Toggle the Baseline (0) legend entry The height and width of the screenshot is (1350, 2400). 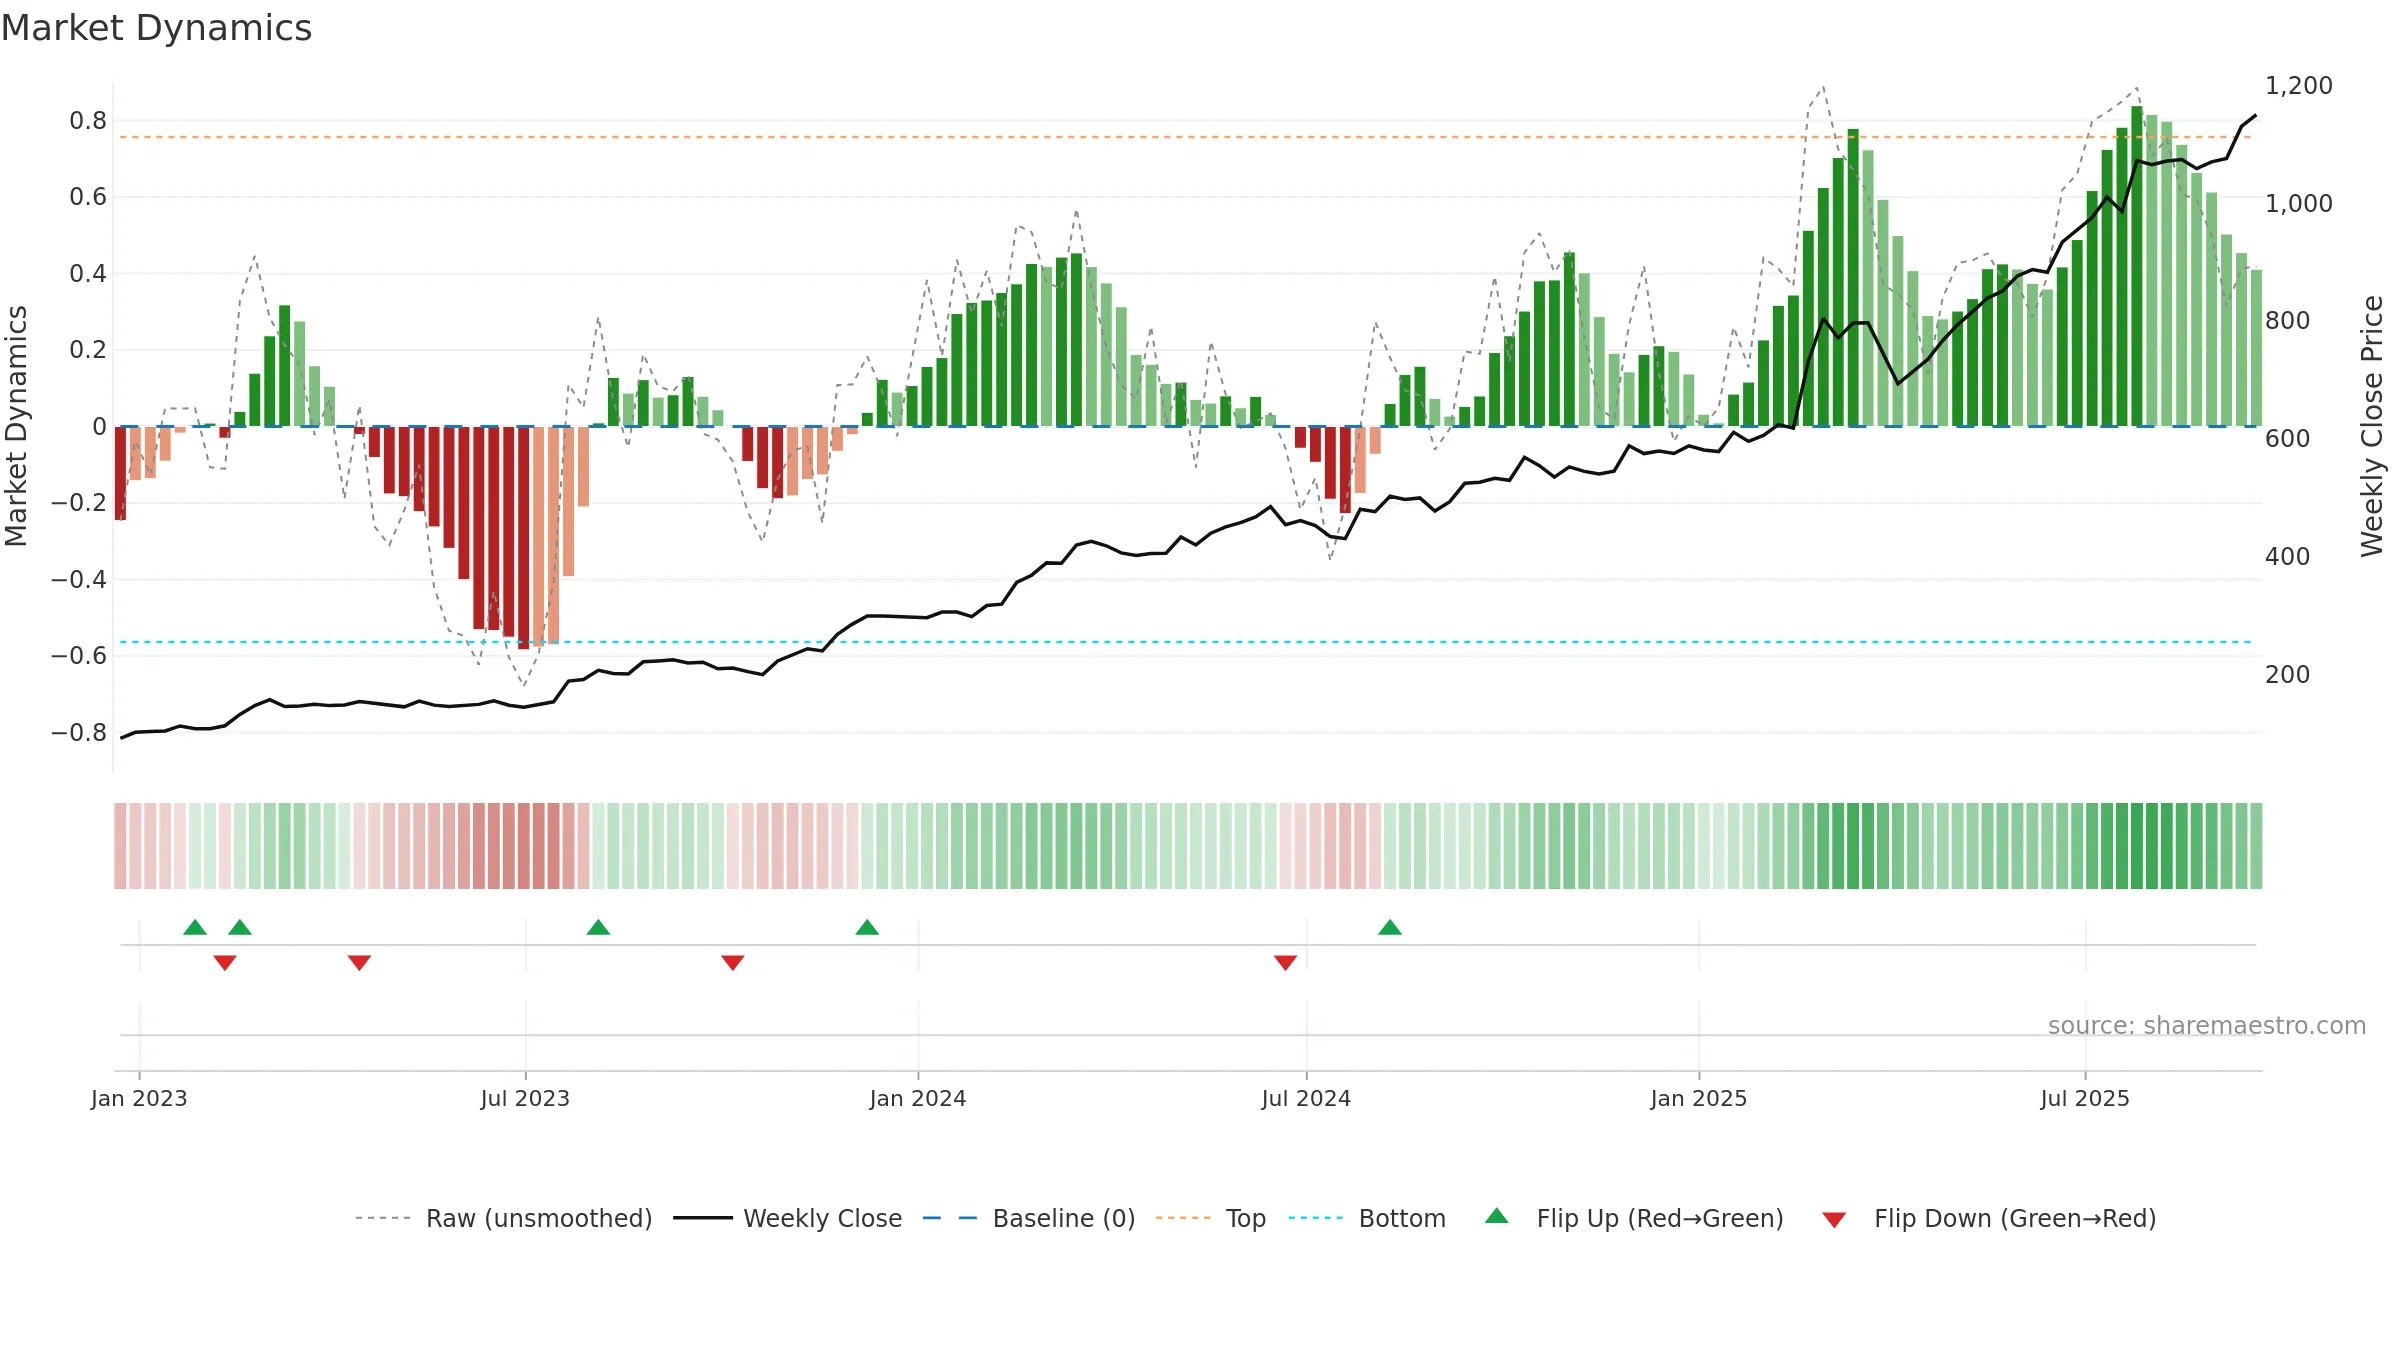click(1028, 1218)
